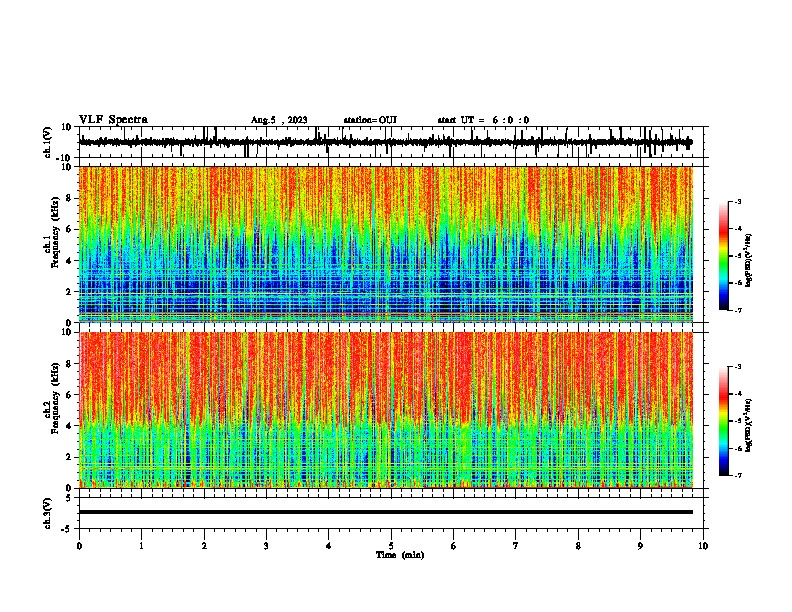Click the '2' kHz tick on ch.1 spectrogram
The height and width of the screenshot is (612, 792).
70,291
